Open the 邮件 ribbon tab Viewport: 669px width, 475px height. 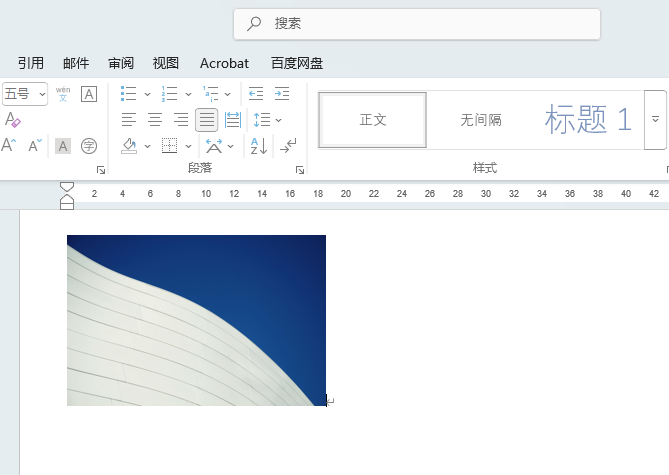76,63
